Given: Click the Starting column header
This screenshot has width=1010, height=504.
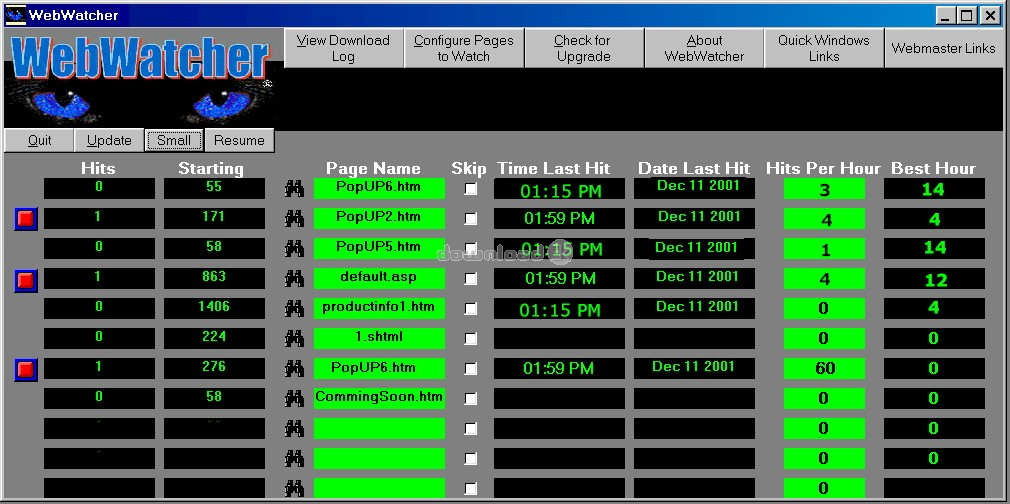Looking at the screenshot, I should pyautogui.click(x=211, y=169).
